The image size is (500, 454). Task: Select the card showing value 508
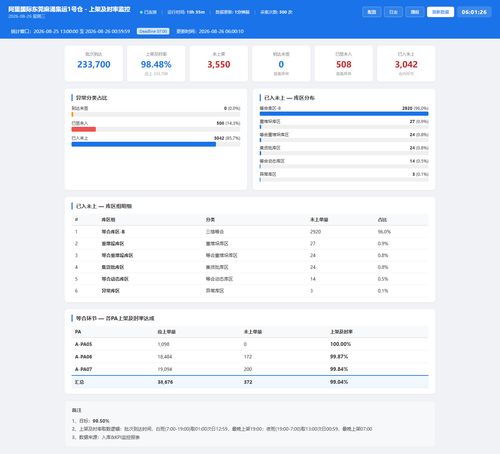tap(344, 64)
